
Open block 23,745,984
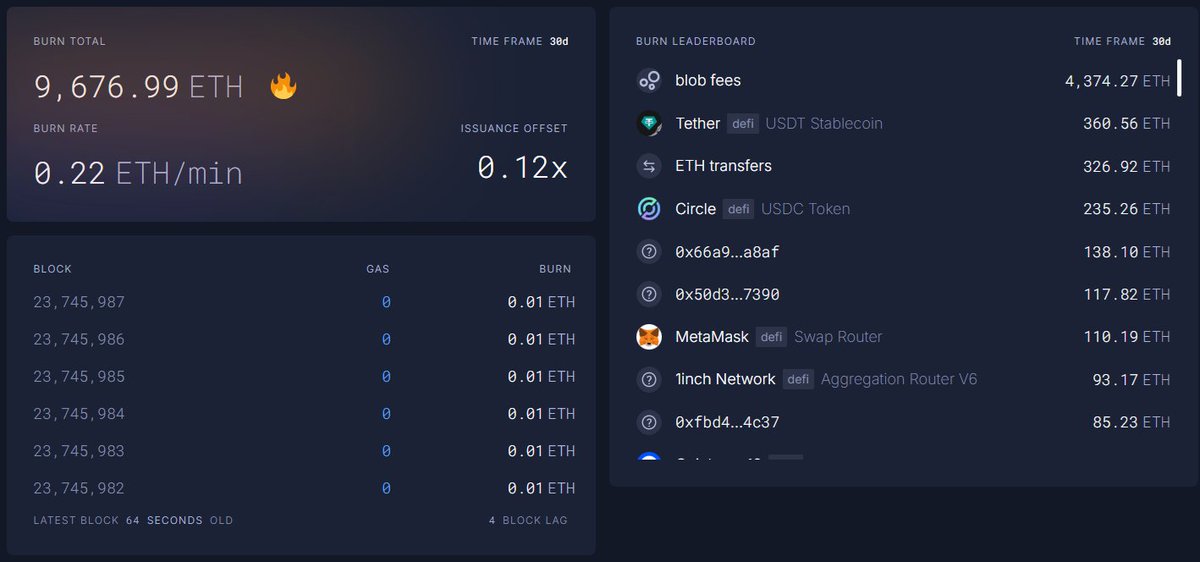point(304,414)
